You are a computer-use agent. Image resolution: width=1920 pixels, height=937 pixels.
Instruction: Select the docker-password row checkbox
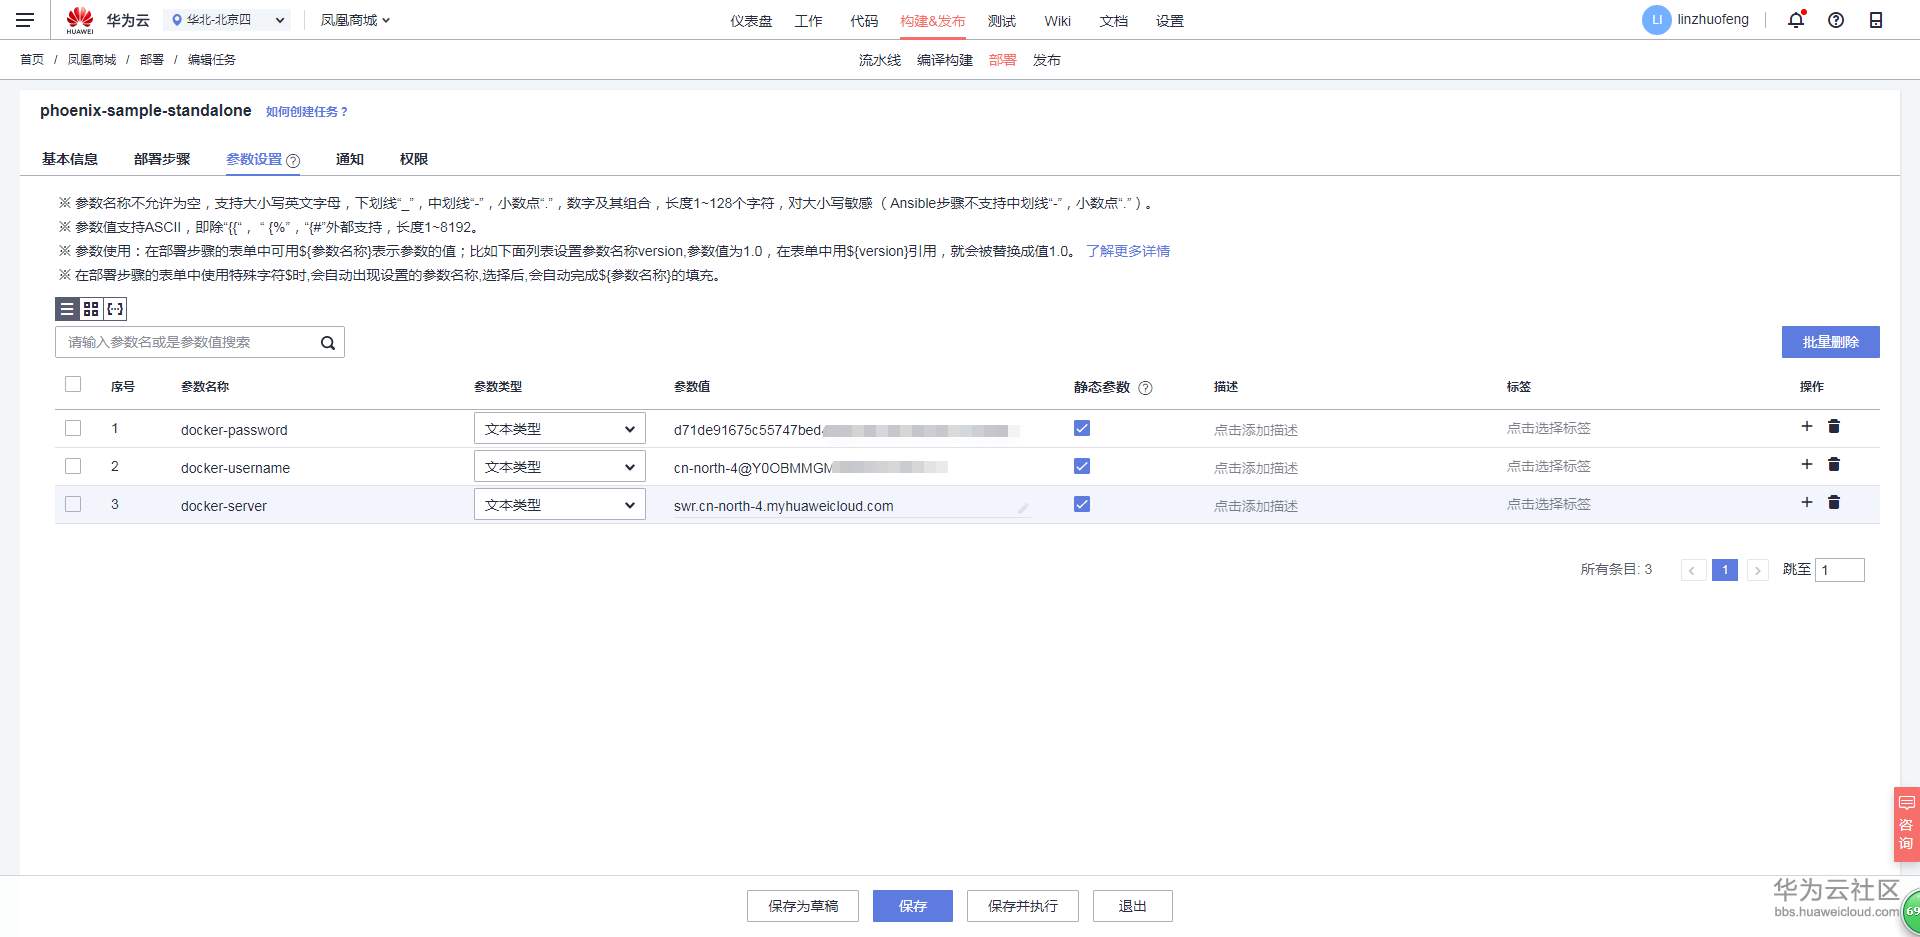pyautogui.click(x=73, y=428)
